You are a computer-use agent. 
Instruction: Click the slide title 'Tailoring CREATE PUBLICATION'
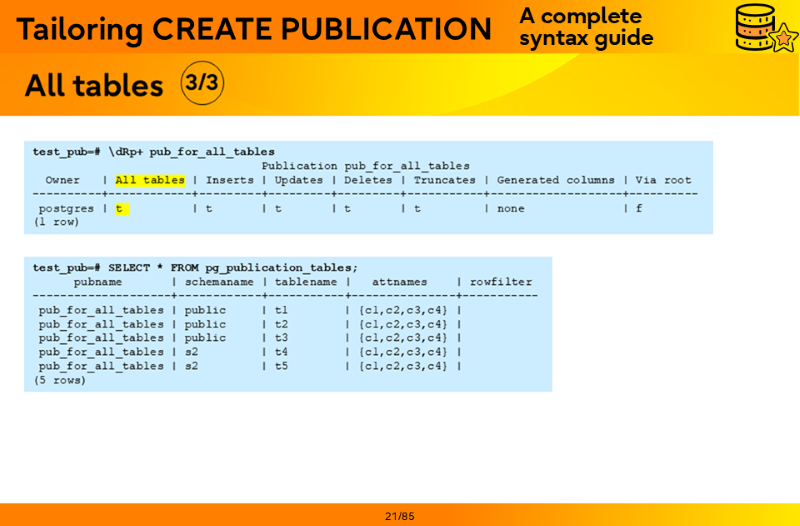click(254, 29)
